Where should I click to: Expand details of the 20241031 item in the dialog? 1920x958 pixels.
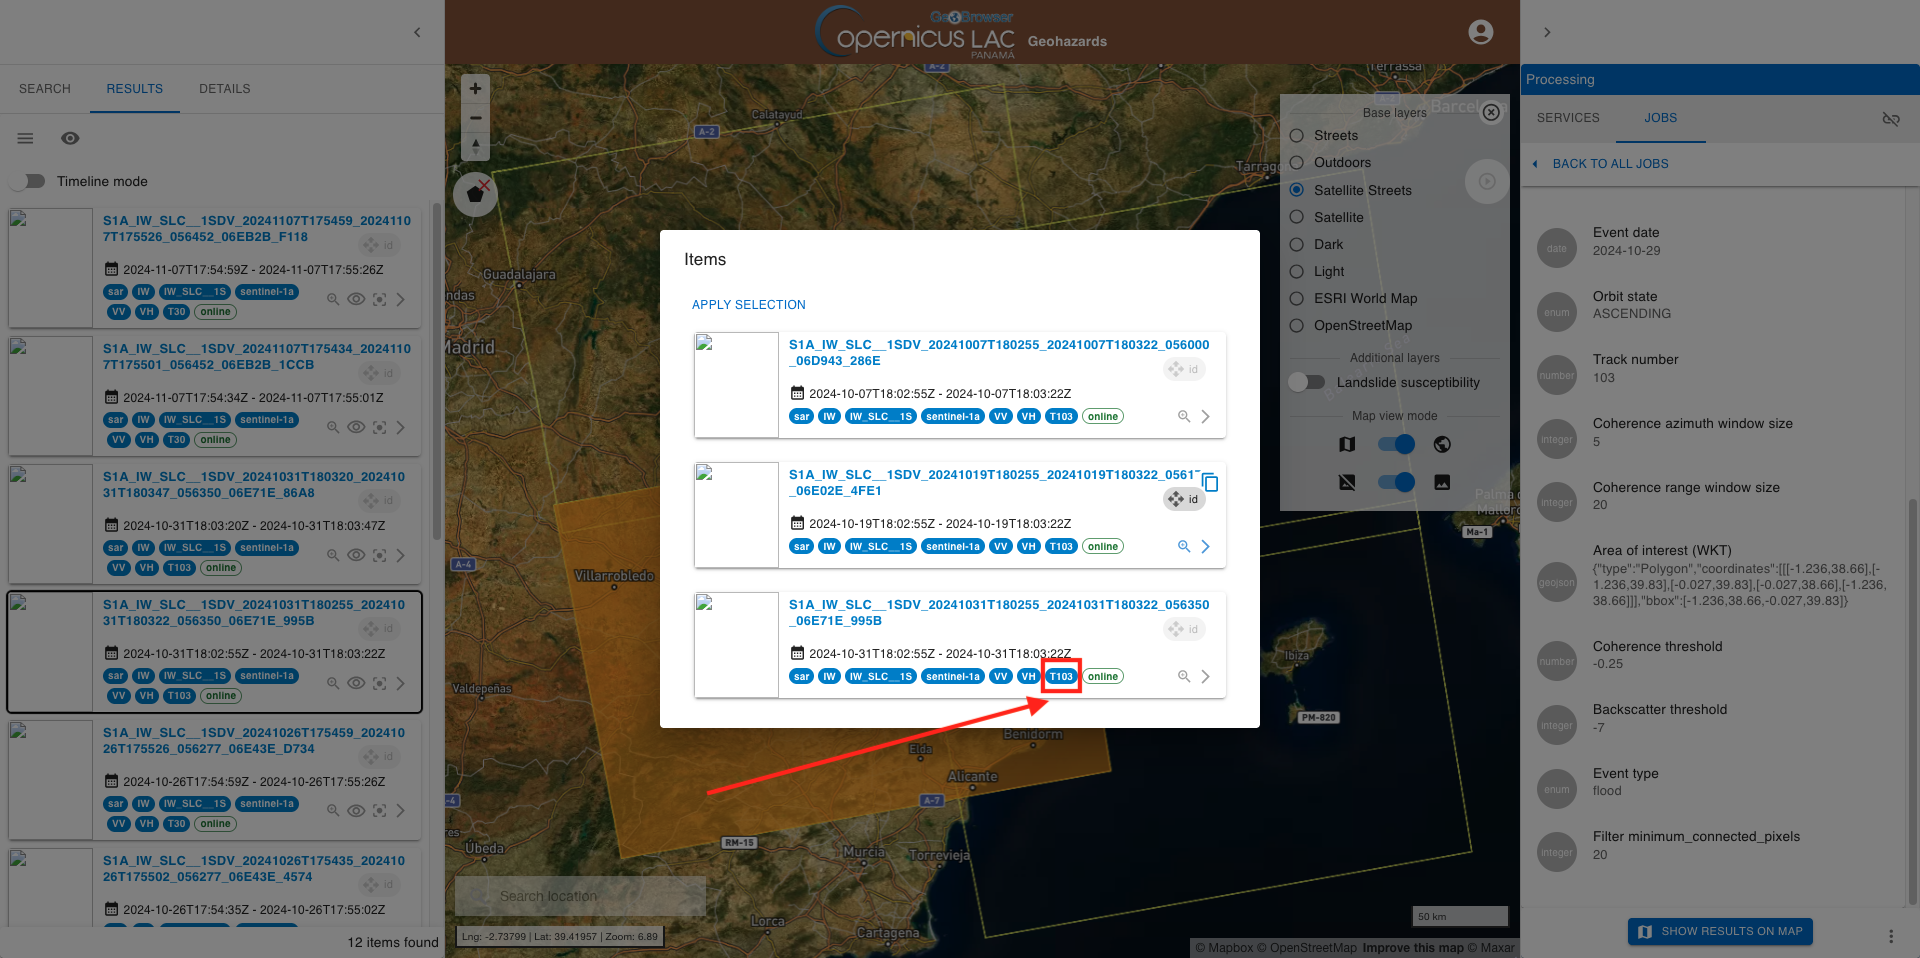click(1206, 677)
